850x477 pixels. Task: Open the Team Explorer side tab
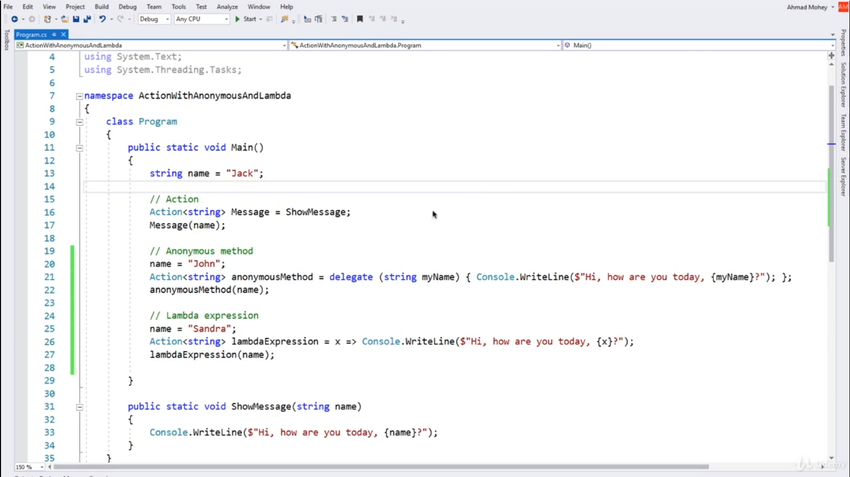843,132
